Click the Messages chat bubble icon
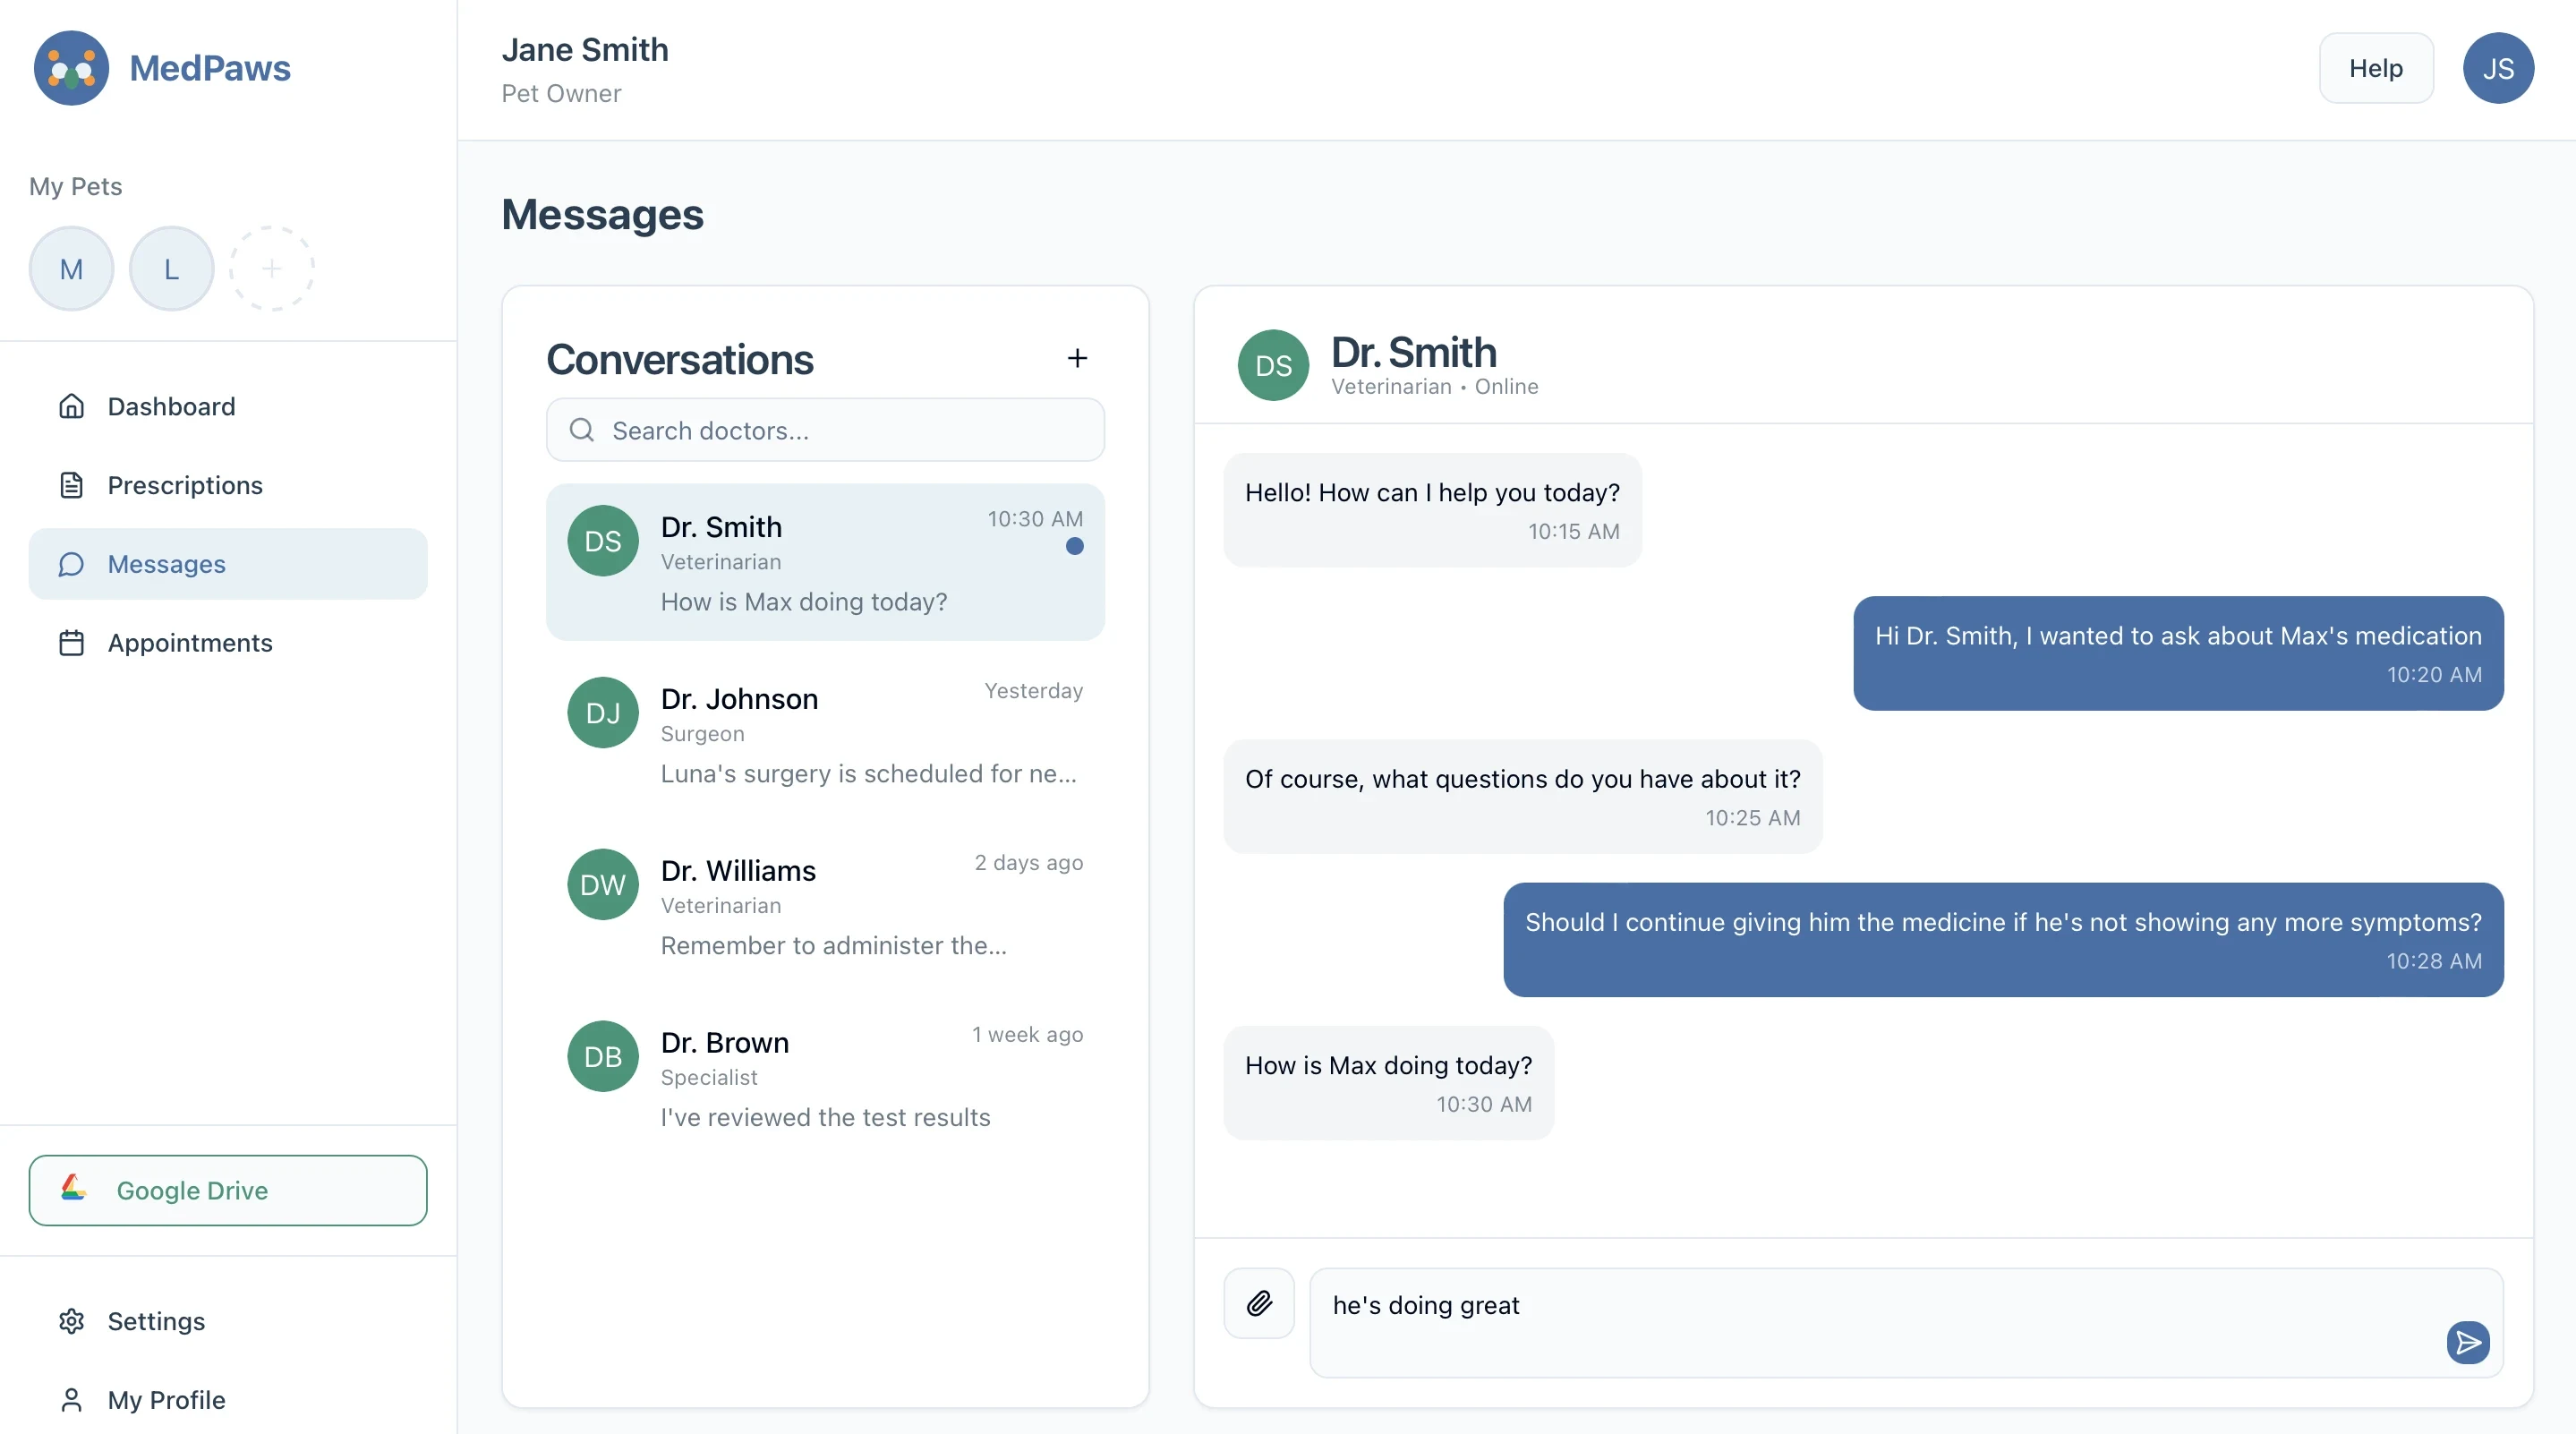 71,564
